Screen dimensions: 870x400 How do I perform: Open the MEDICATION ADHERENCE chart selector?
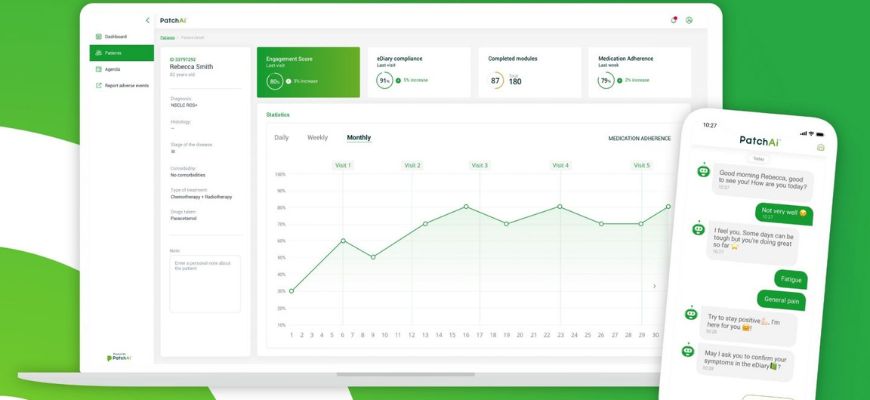639,139
